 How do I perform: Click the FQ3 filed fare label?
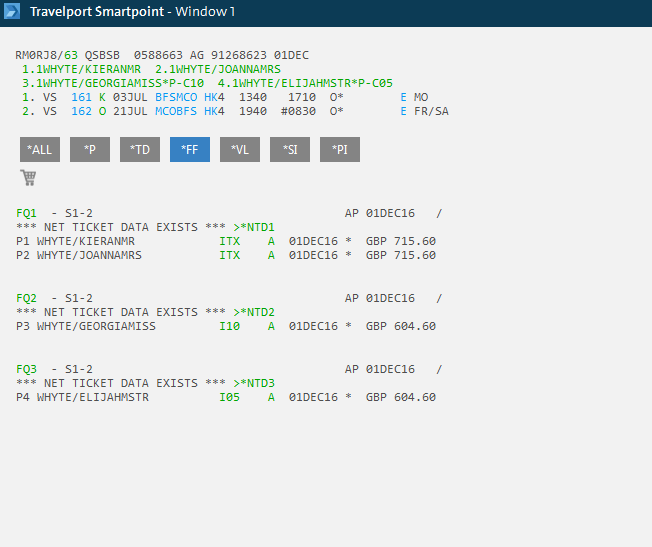coord(26,369)
